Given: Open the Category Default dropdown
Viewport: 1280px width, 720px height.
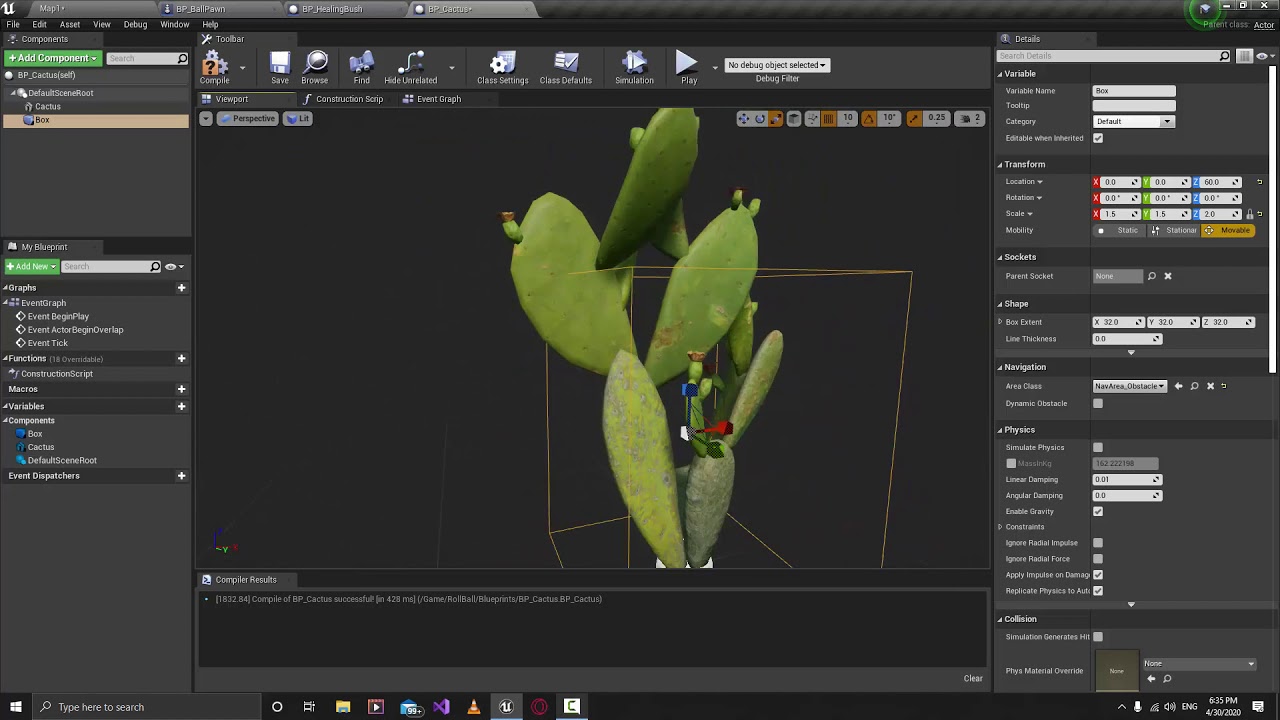Looking at the screenshot, I should pos(1133,121).
